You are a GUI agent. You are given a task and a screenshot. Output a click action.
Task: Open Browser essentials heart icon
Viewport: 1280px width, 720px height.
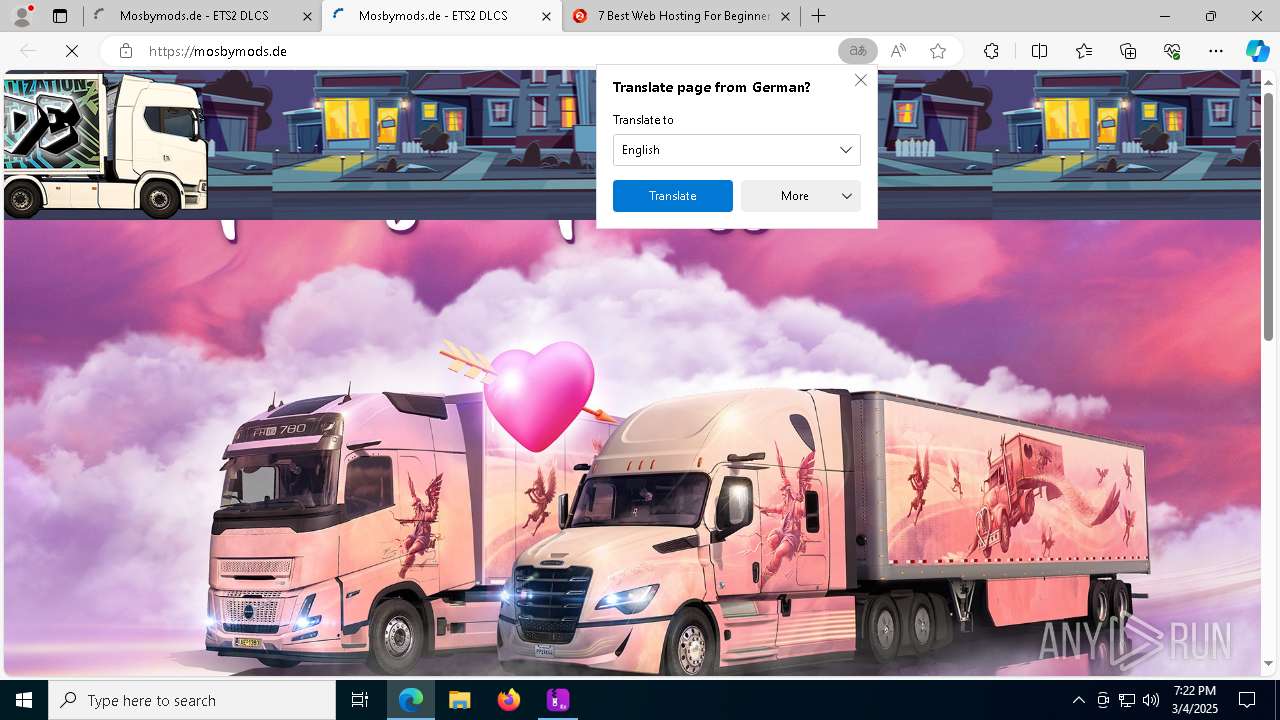pyautogui.click(x=1172, y=51)
